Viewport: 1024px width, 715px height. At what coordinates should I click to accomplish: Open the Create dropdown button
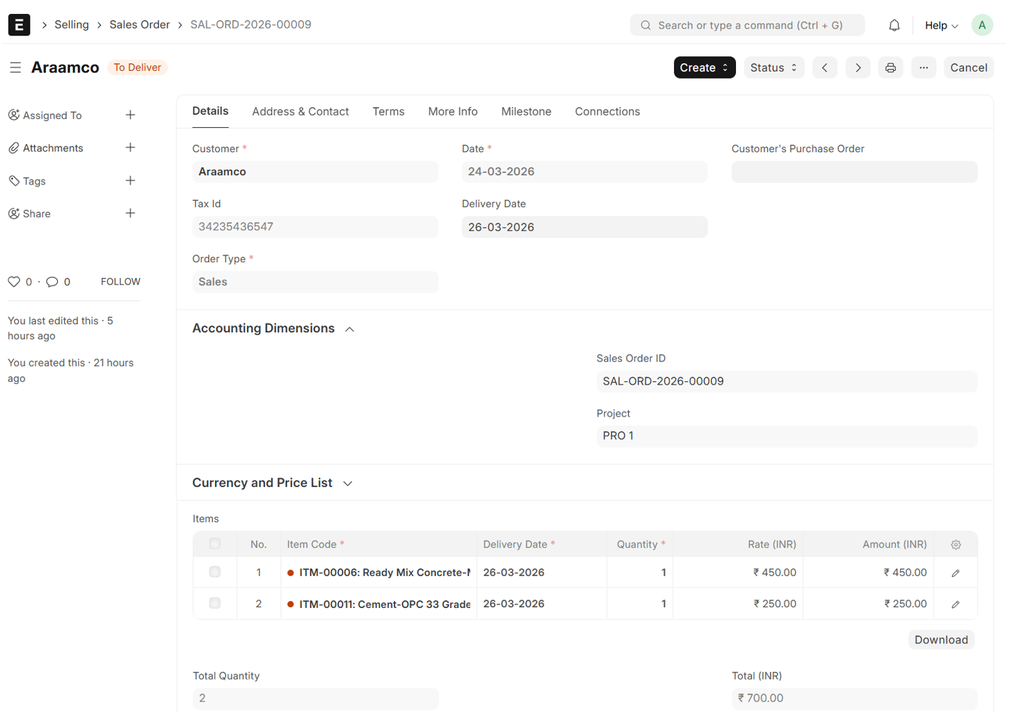point(704,68)
